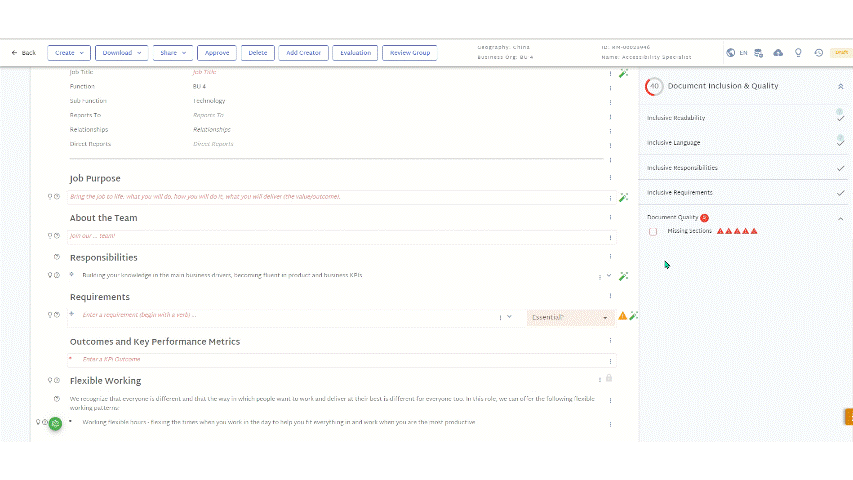Click the red warning triangles beside Missing Sections
Viewport: 853px width, 480px height.
737,231
